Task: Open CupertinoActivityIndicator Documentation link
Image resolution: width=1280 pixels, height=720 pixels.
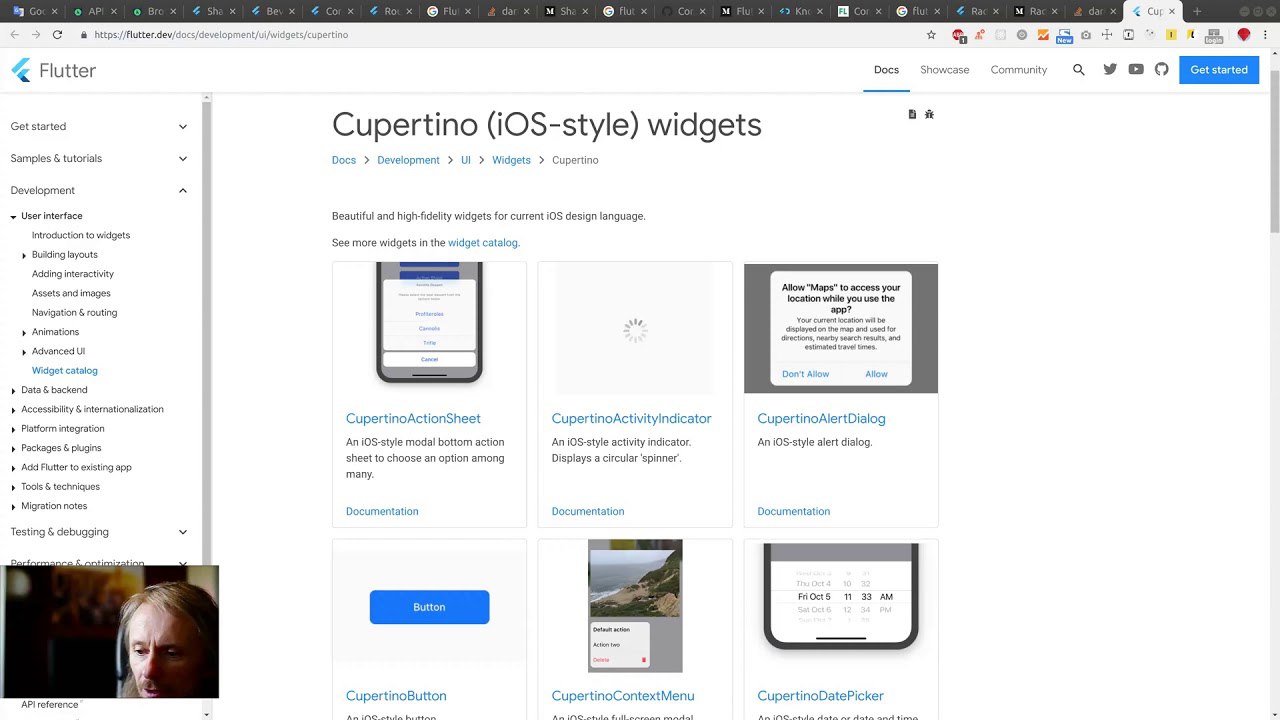Action: pyautogui.click(x=588, y=511)
